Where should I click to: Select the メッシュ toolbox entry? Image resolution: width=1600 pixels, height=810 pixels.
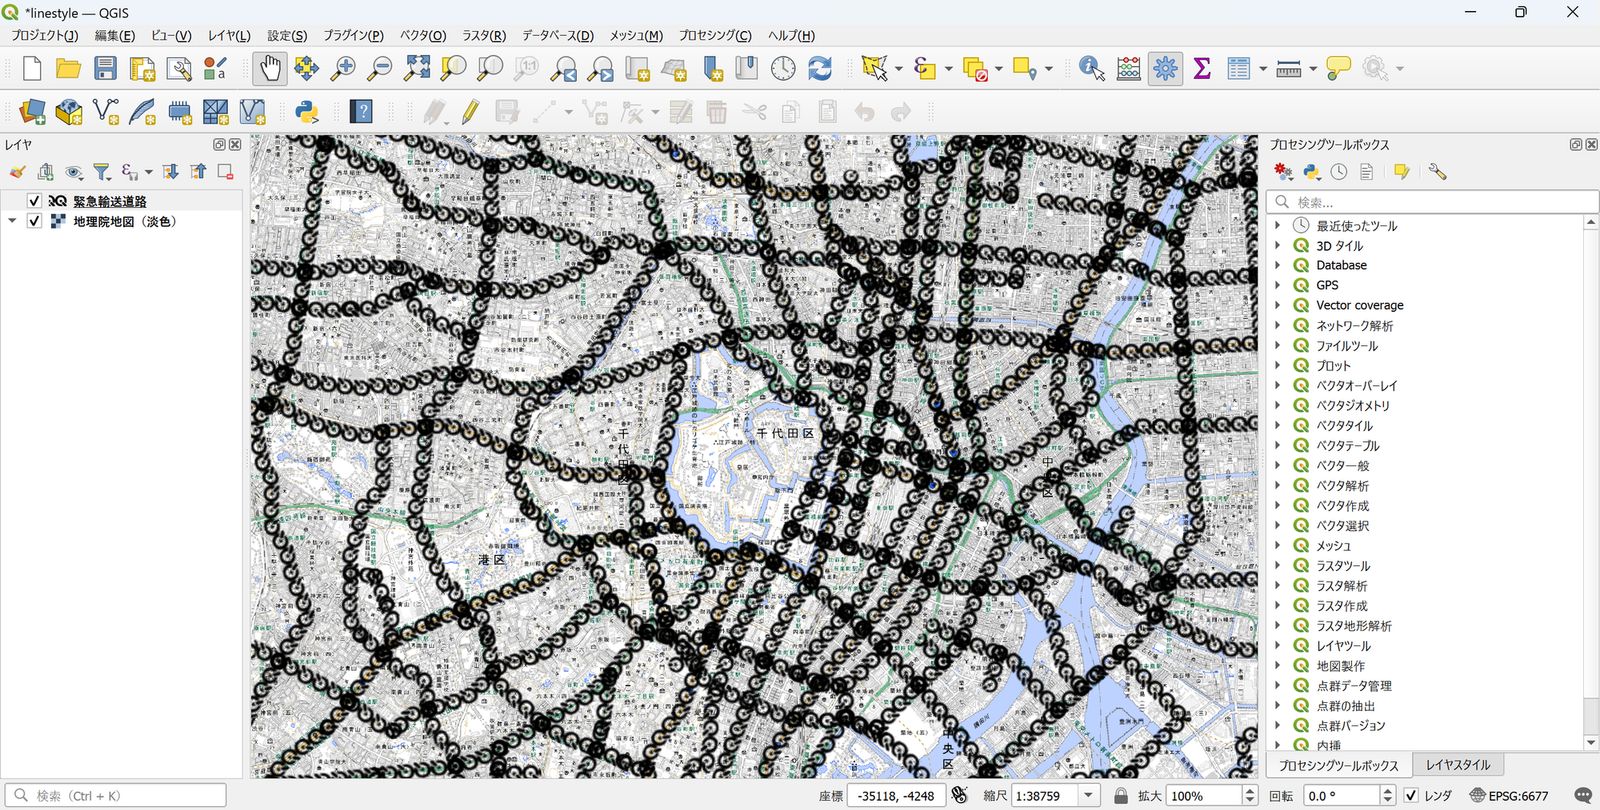tap(1333, 545)
